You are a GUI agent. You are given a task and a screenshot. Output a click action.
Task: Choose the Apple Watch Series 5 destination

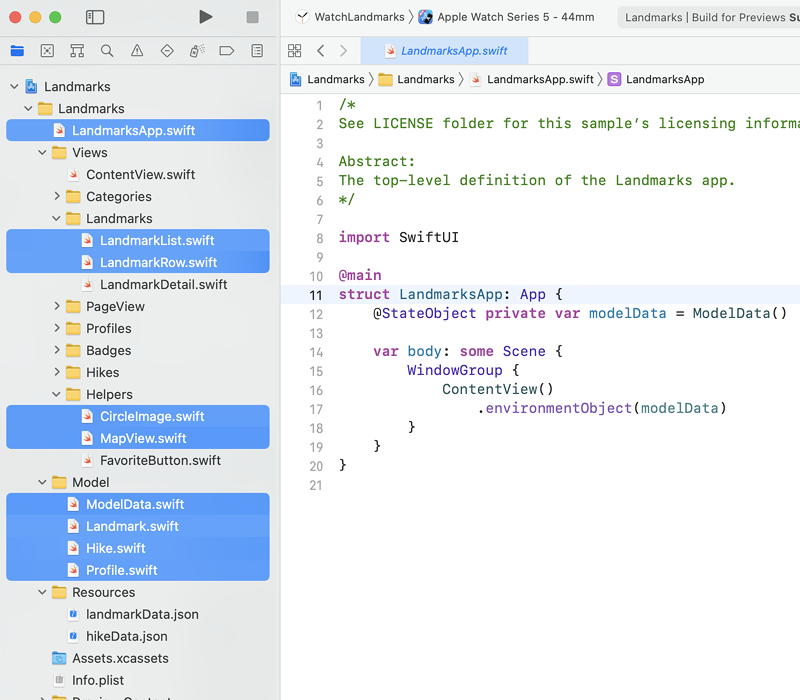[506, 17]
